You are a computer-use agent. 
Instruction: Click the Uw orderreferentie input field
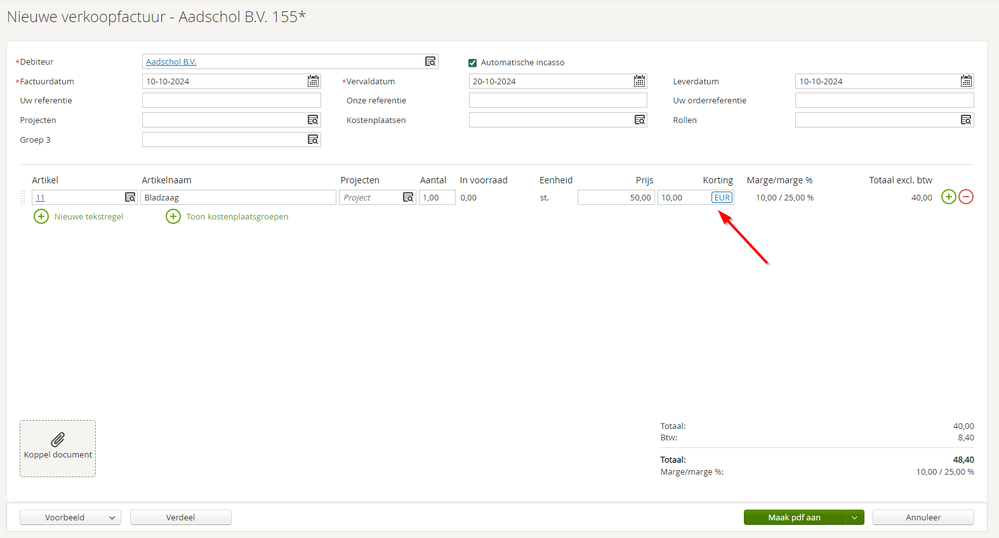pos(884,101)
